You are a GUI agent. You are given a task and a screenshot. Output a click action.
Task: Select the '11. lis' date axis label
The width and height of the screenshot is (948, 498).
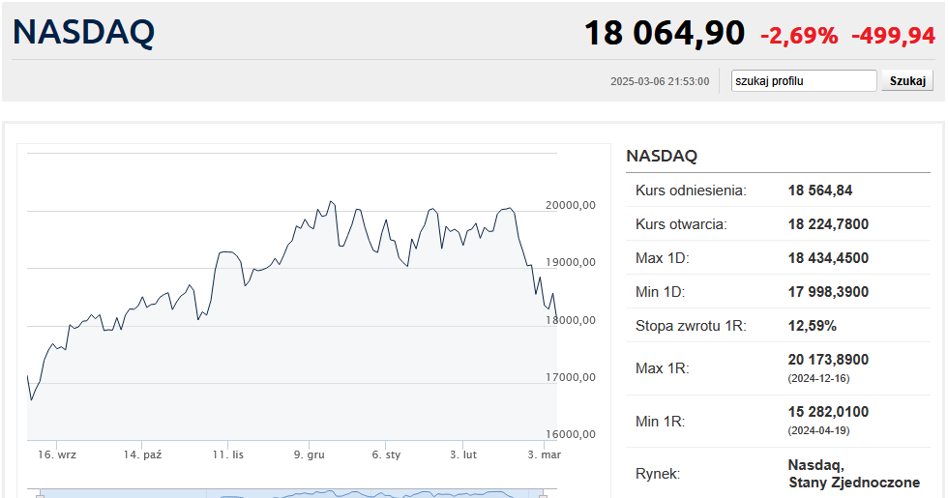coord(228,455)
